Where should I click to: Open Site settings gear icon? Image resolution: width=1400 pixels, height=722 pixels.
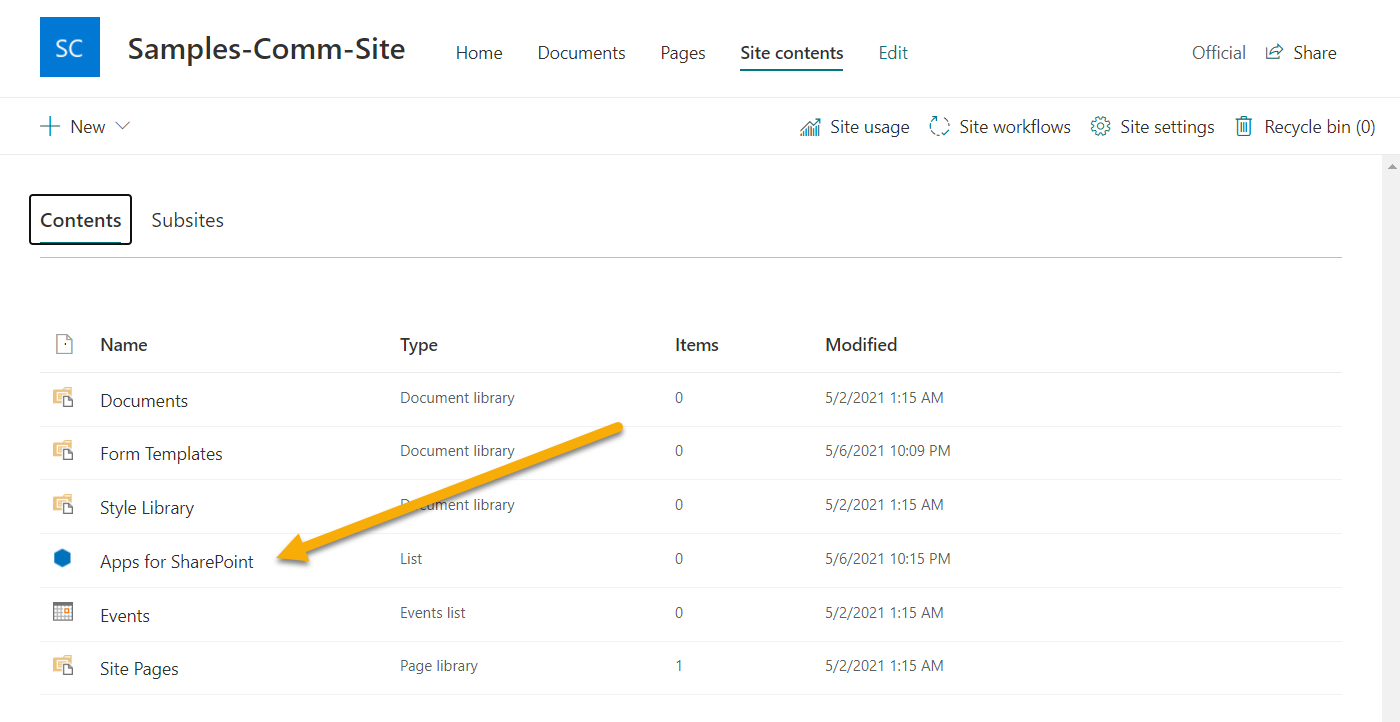pyautogui.click(x=1100, y=127)
